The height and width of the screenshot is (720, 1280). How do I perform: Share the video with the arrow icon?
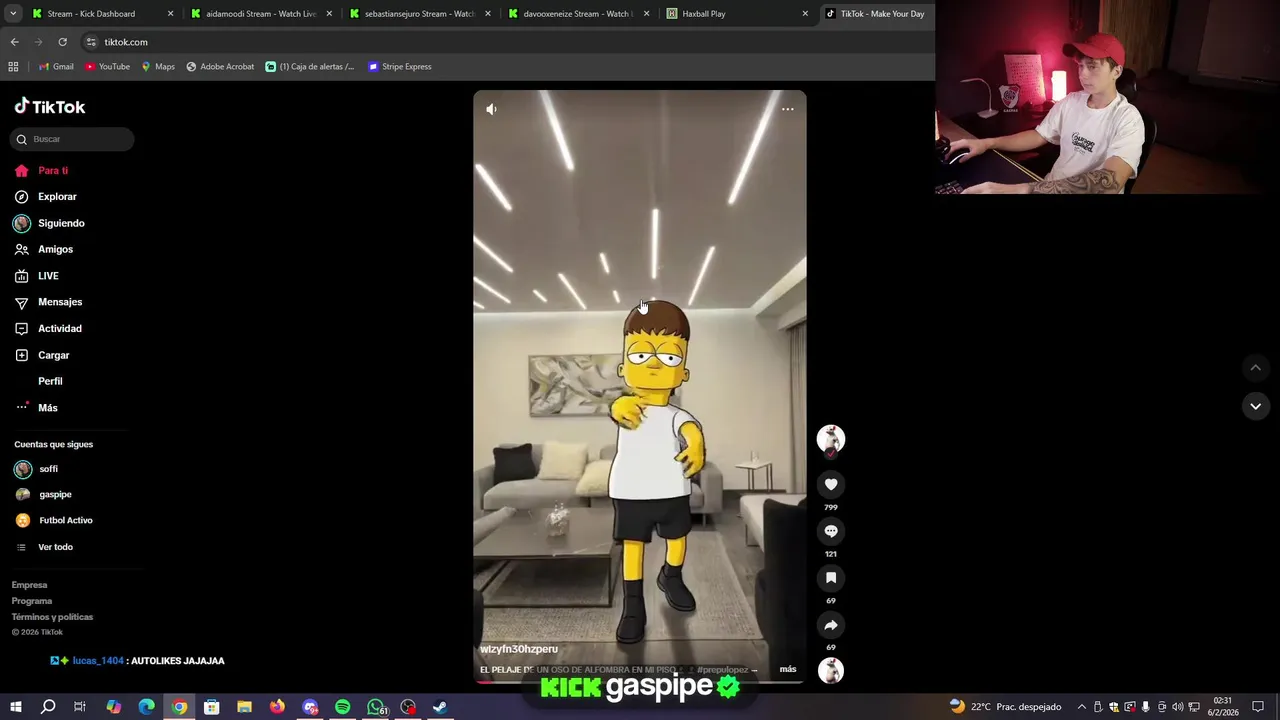pyautogui.click(x=831, y=625)
